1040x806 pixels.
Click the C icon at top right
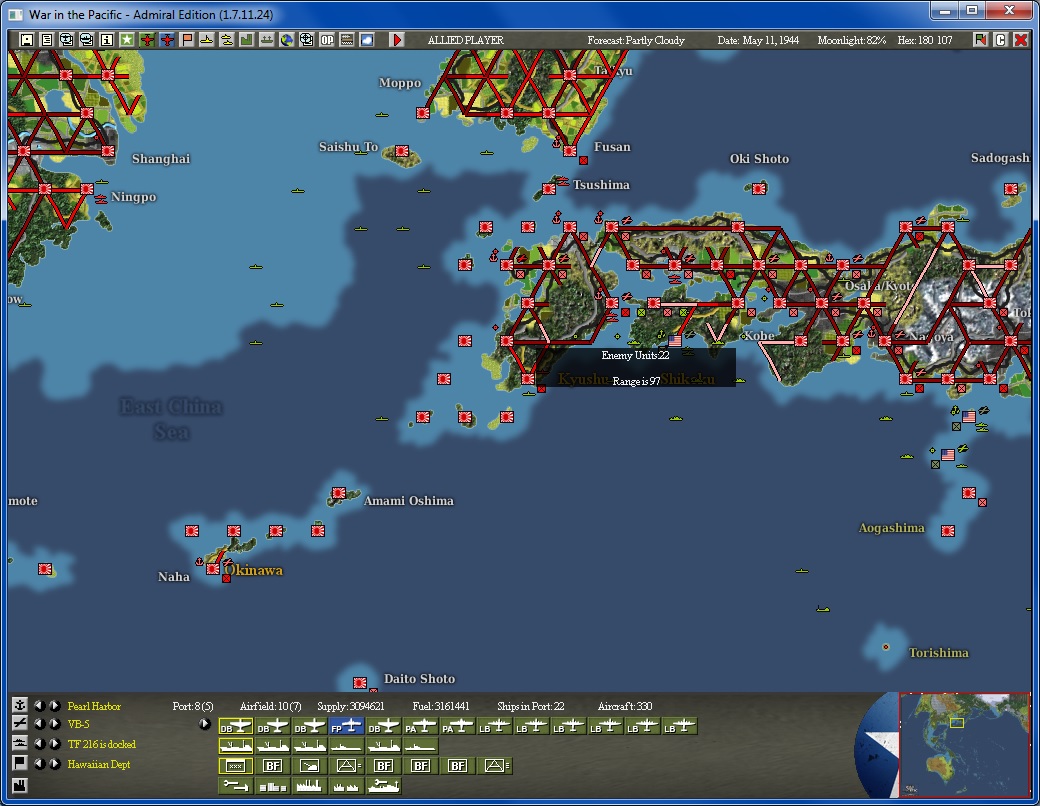(x=1000, y=40)
